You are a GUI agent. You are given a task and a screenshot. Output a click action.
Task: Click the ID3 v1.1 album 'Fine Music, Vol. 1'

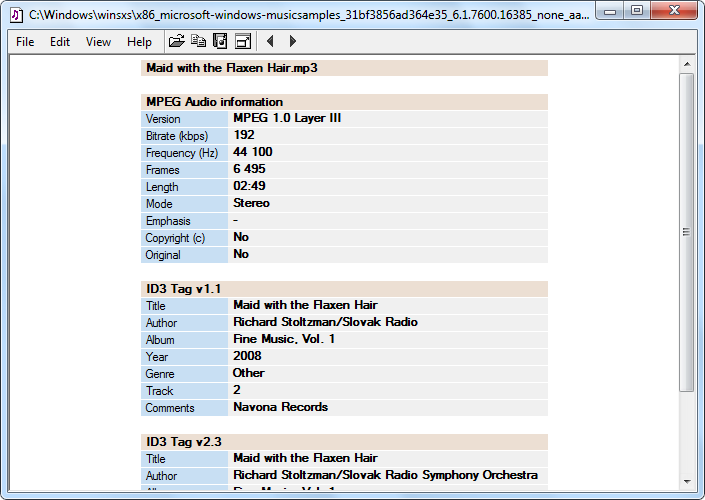click(x=284, y=339)
